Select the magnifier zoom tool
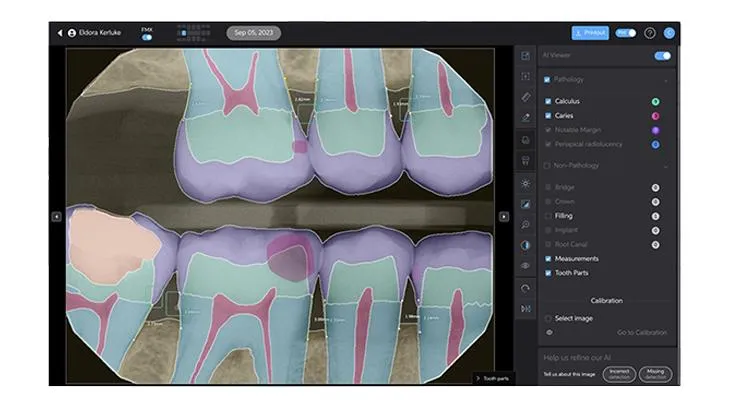Image resolution: width=730 pixels, height=410 pixels. pyautogui.click(x=525, y=224)
